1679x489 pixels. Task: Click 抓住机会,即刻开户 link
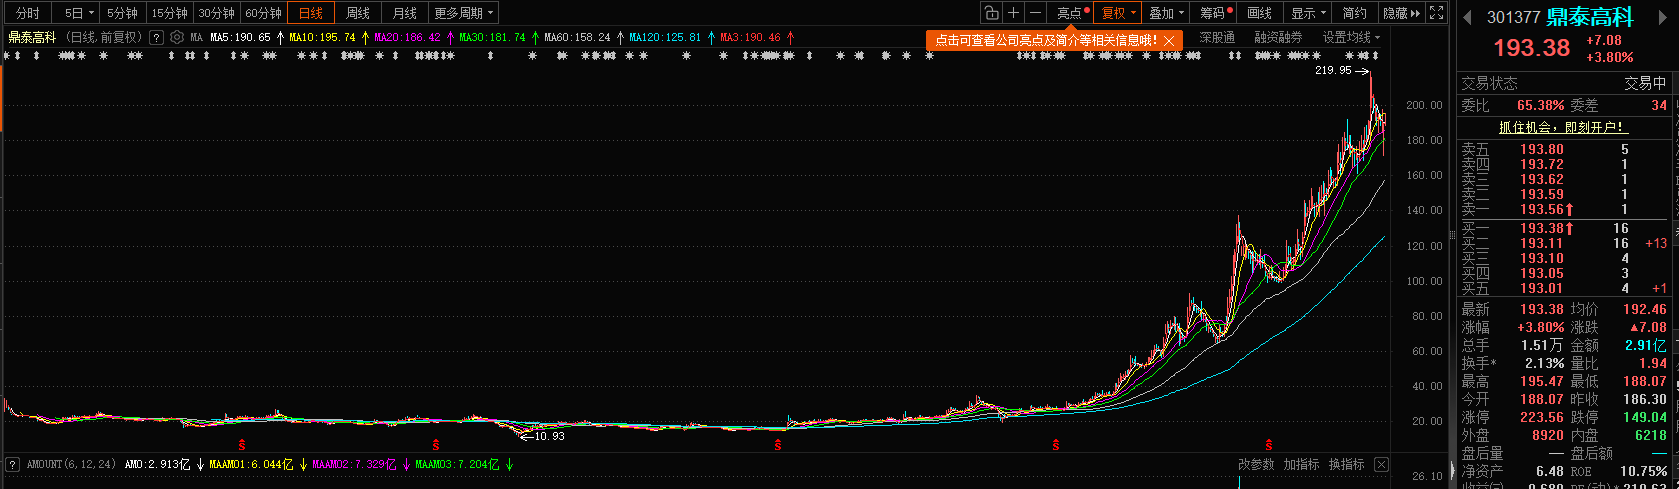click(x=1562, y=127)
